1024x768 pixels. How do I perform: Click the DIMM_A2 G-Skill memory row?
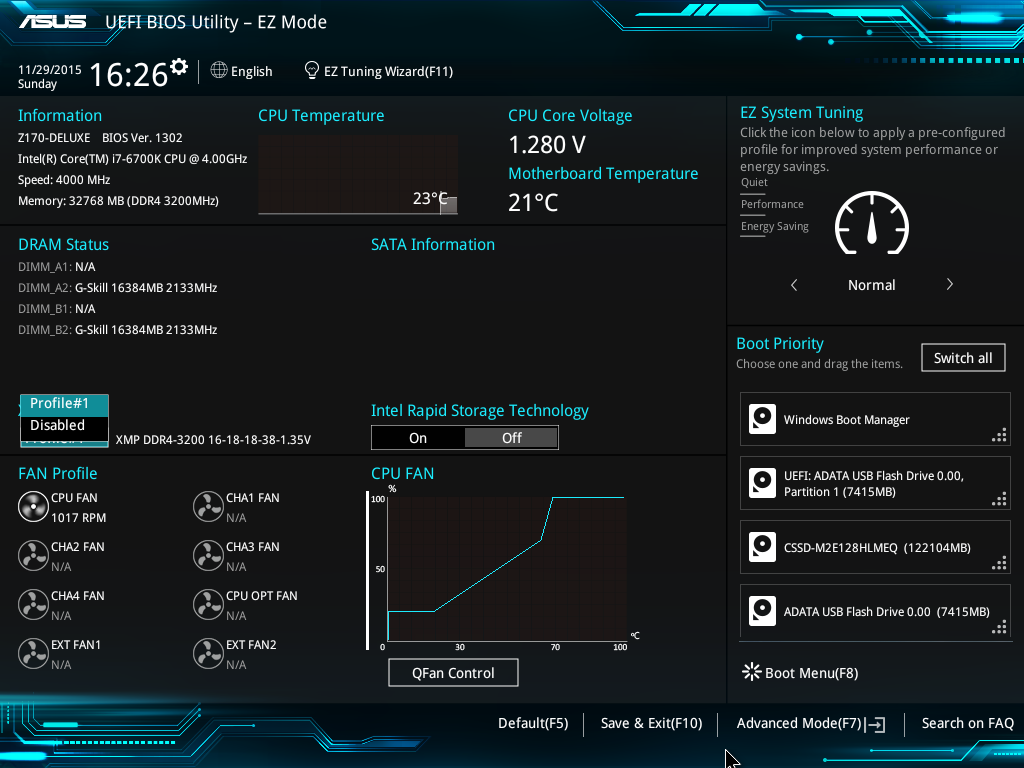point(118,288)
